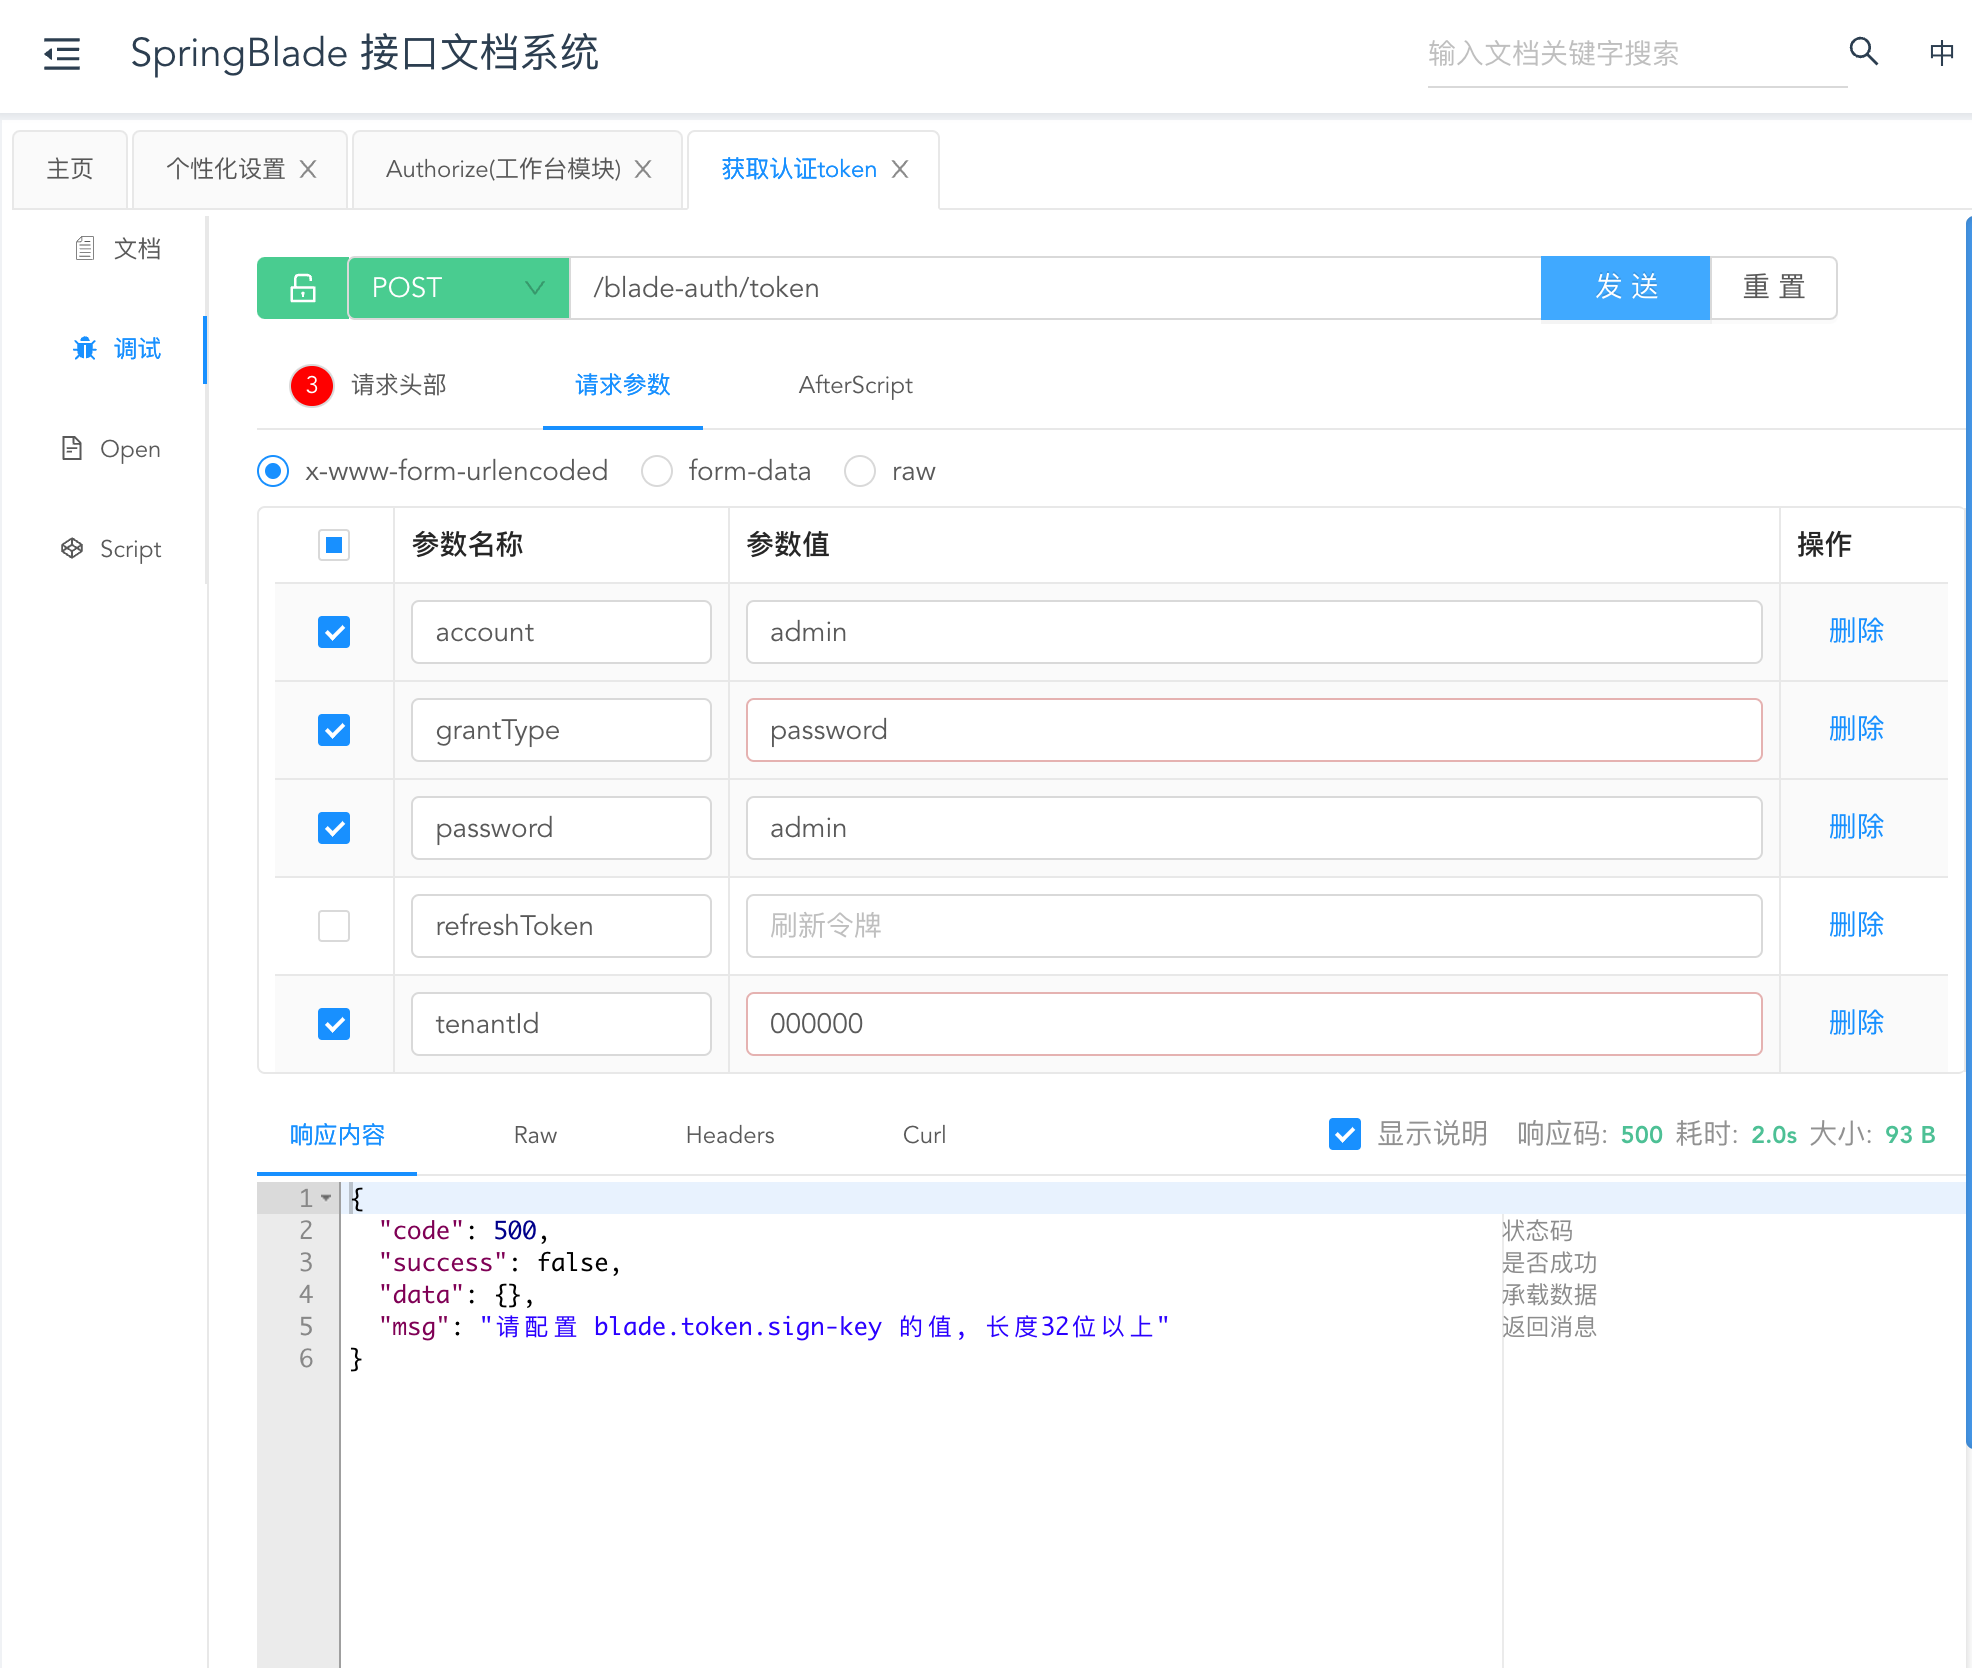1972x1668 pixels.
Task: Click the /blade-auth/token URL field
Action: 1055,288
